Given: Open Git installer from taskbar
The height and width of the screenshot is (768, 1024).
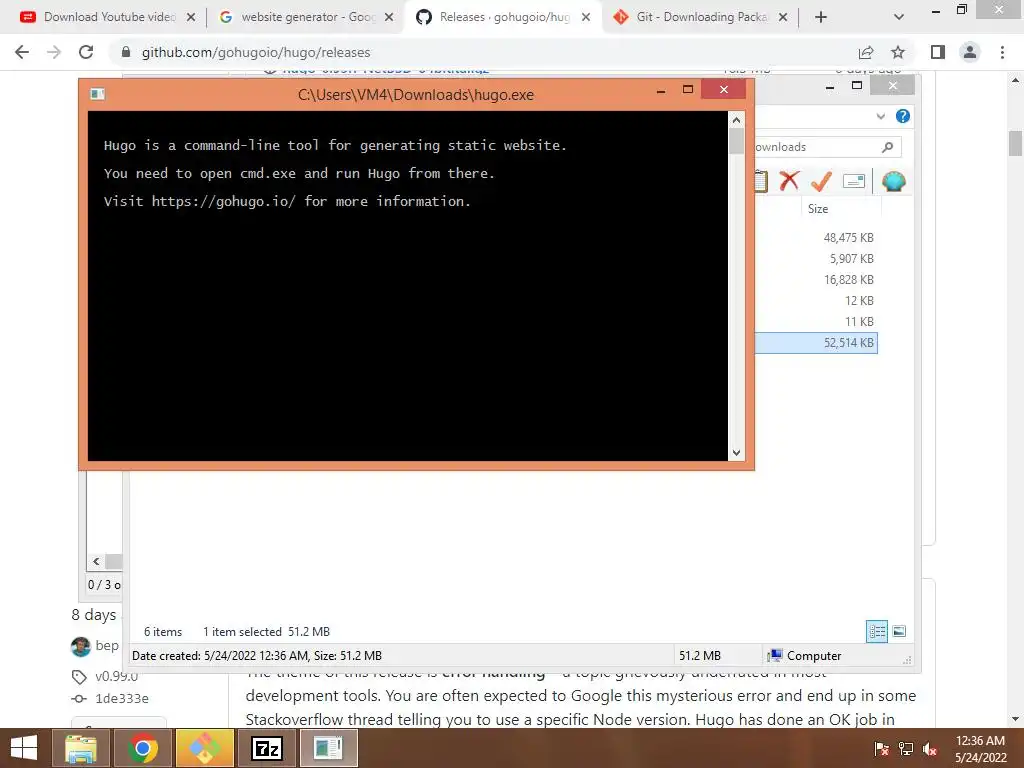Looking at the screenshot, I should (x=204, y=748).
